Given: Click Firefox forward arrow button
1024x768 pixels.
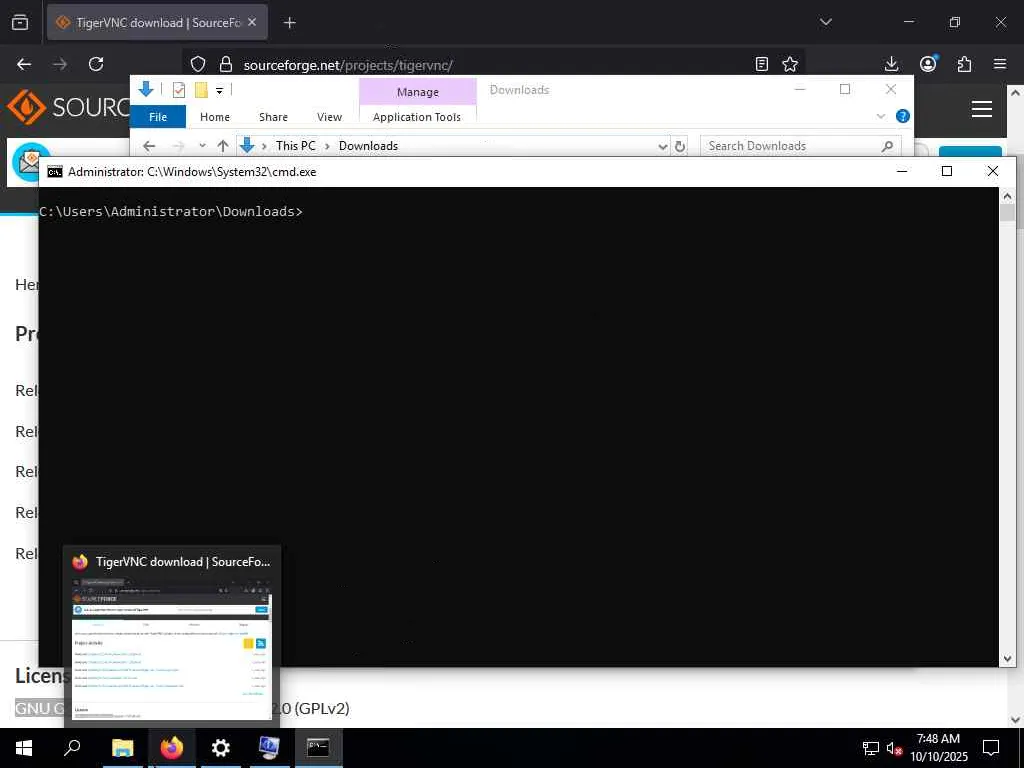Looking at the screenshot, I should (60, 64).
